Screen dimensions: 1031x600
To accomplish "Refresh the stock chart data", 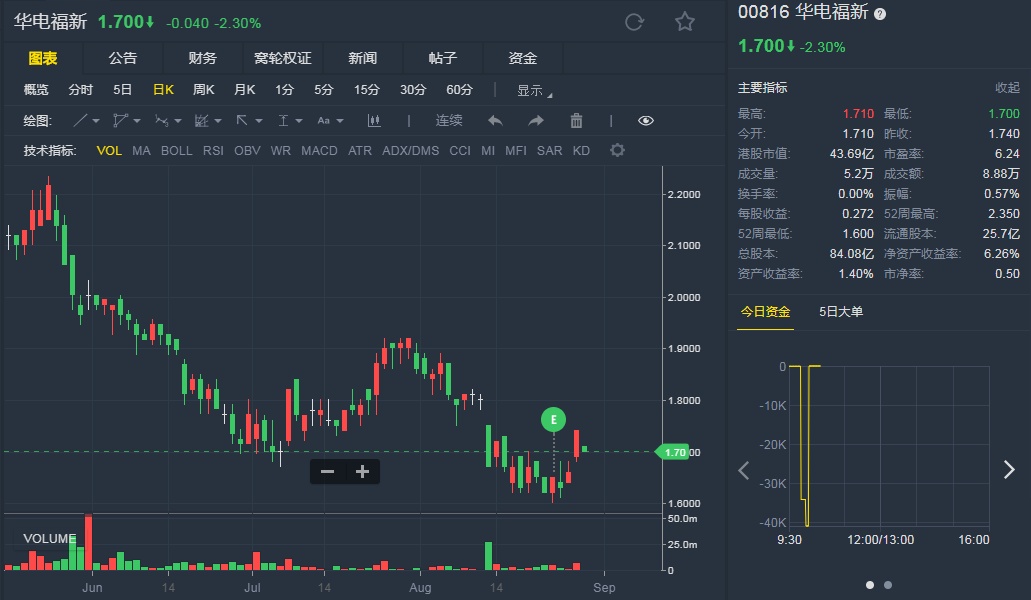I will (x=634, y=22).
